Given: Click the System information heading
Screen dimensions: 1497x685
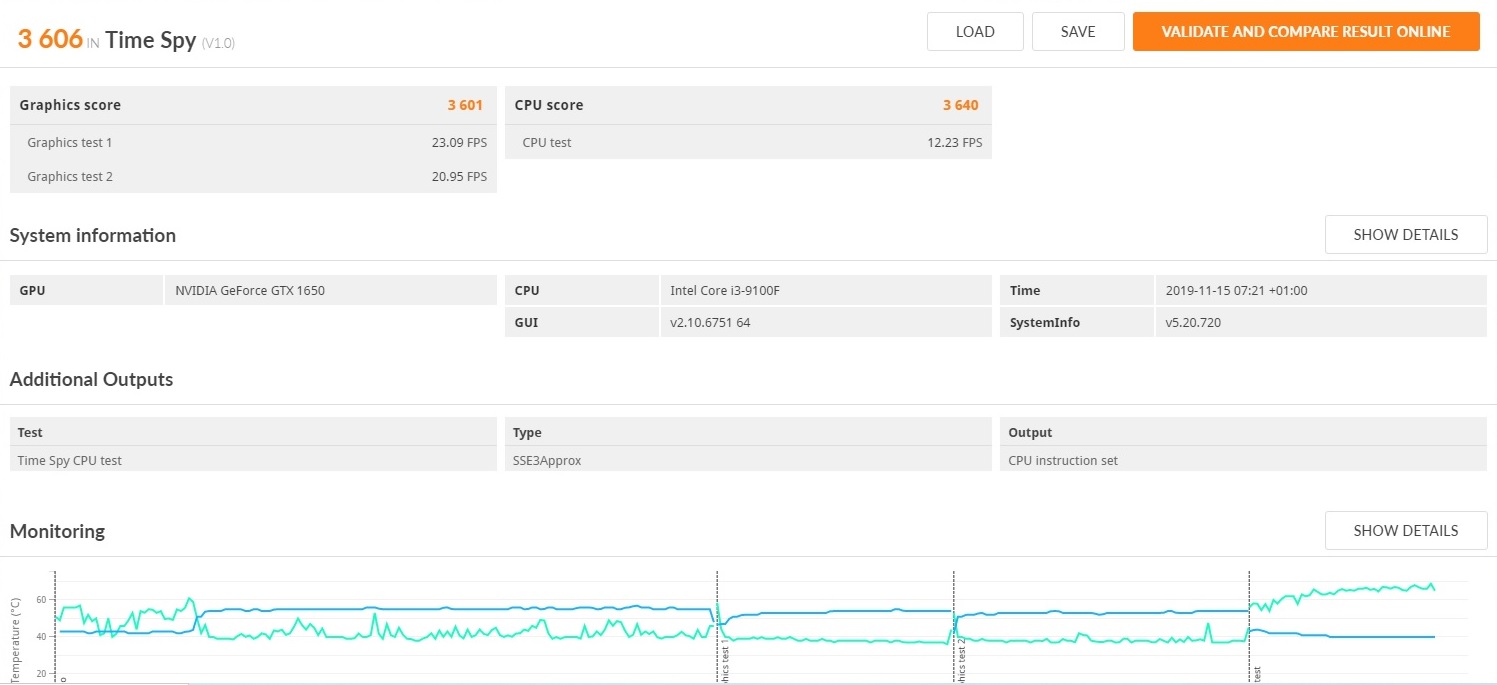Looking at the screenshot, I should [x=93, y=236].
